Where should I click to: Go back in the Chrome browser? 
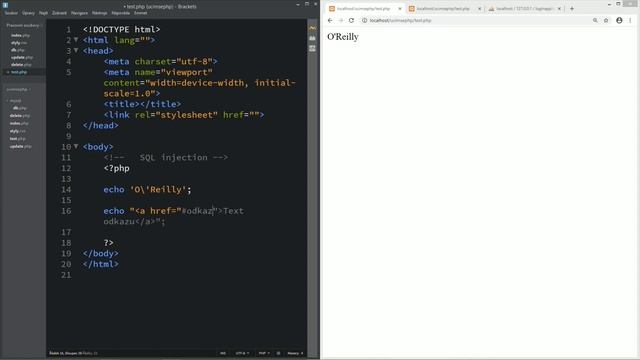point(330,20)
